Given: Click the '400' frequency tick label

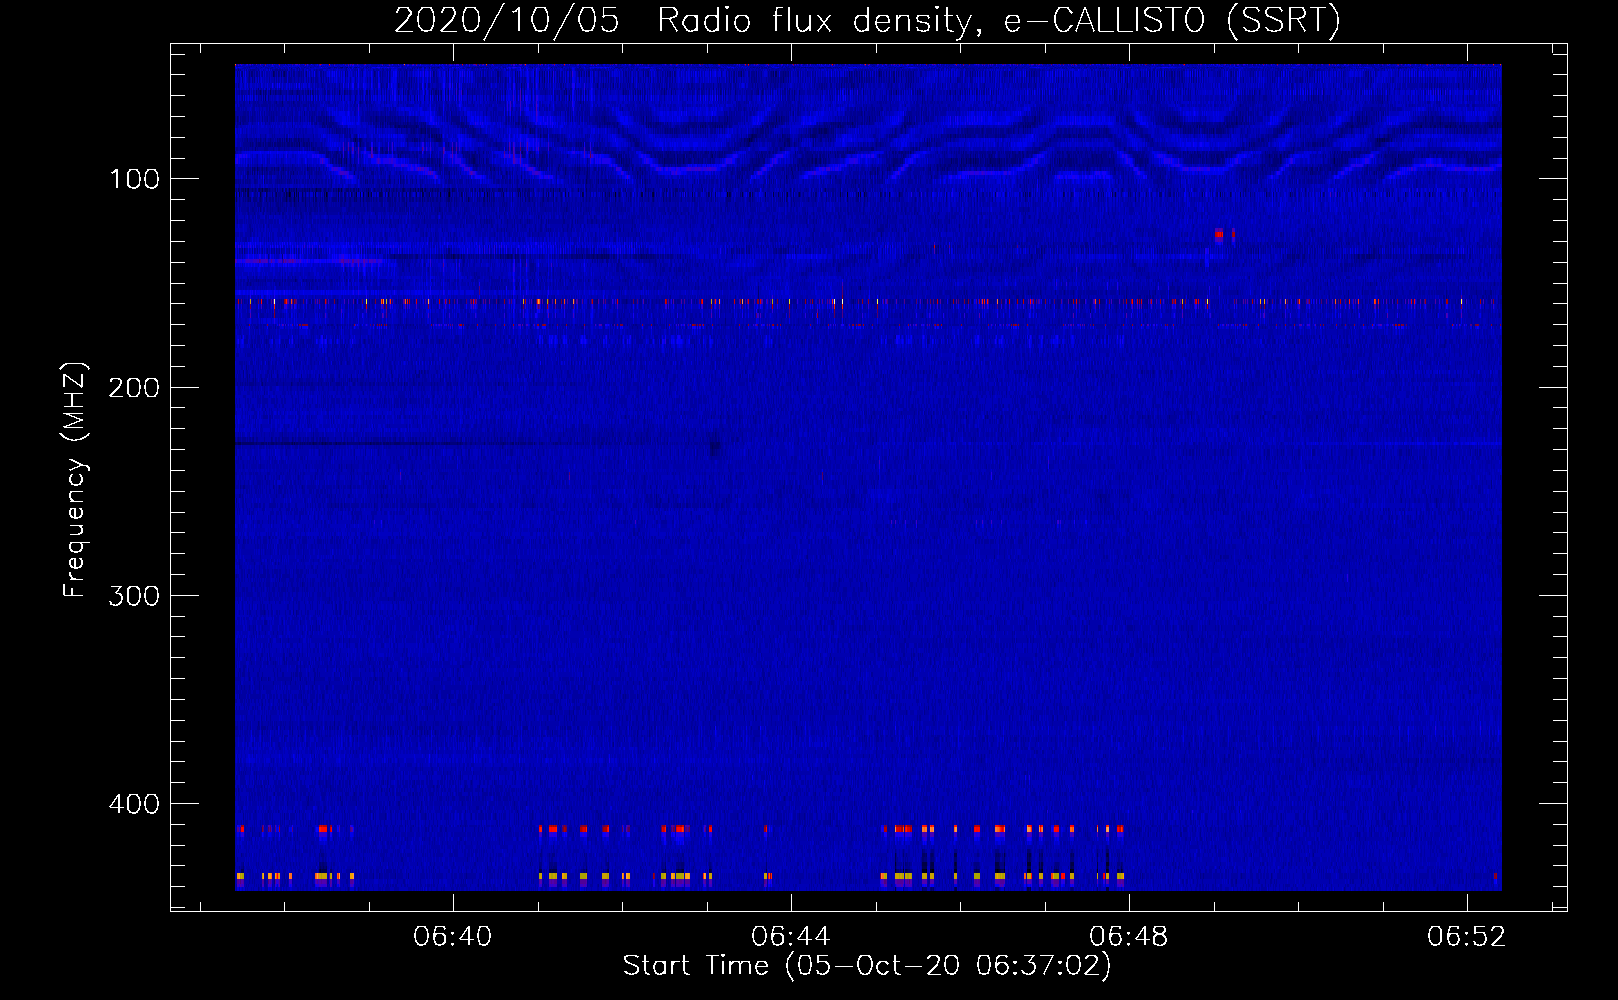Looking at the screenshot, I should coord(134,803).
